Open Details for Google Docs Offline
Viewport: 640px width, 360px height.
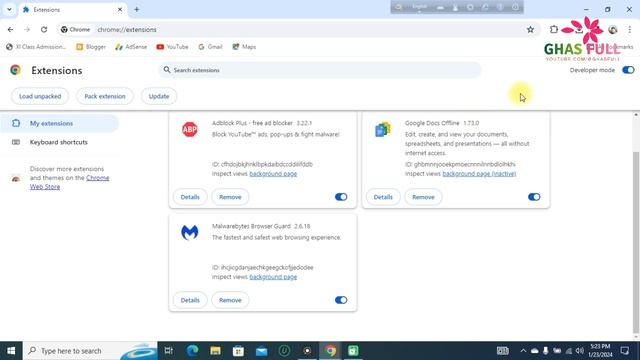click(383, 197)
